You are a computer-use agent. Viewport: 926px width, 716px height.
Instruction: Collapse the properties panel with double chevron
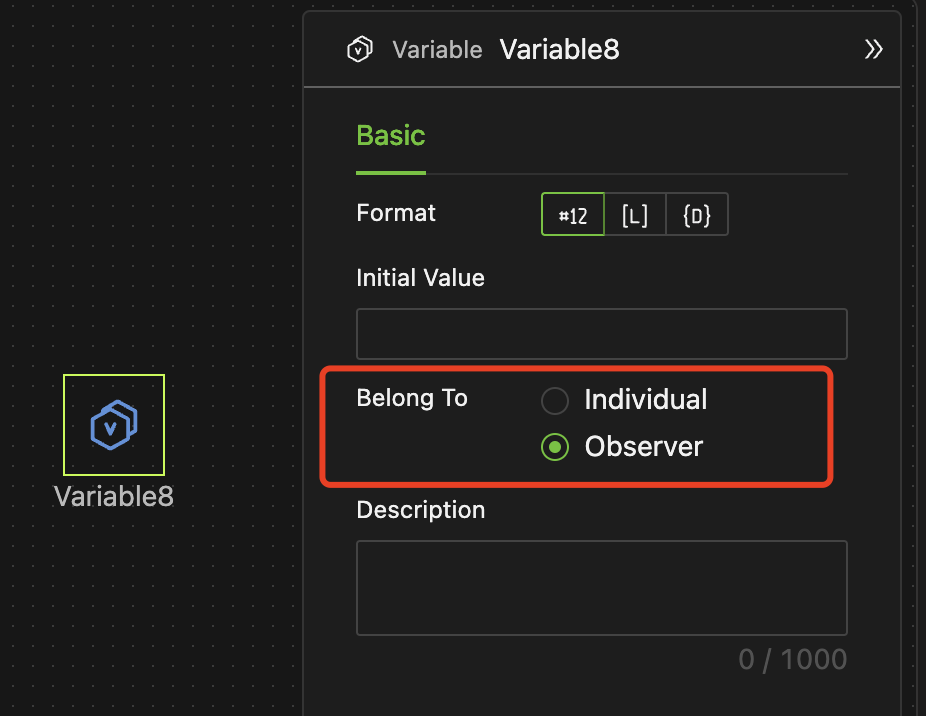[x=874, y=49]
